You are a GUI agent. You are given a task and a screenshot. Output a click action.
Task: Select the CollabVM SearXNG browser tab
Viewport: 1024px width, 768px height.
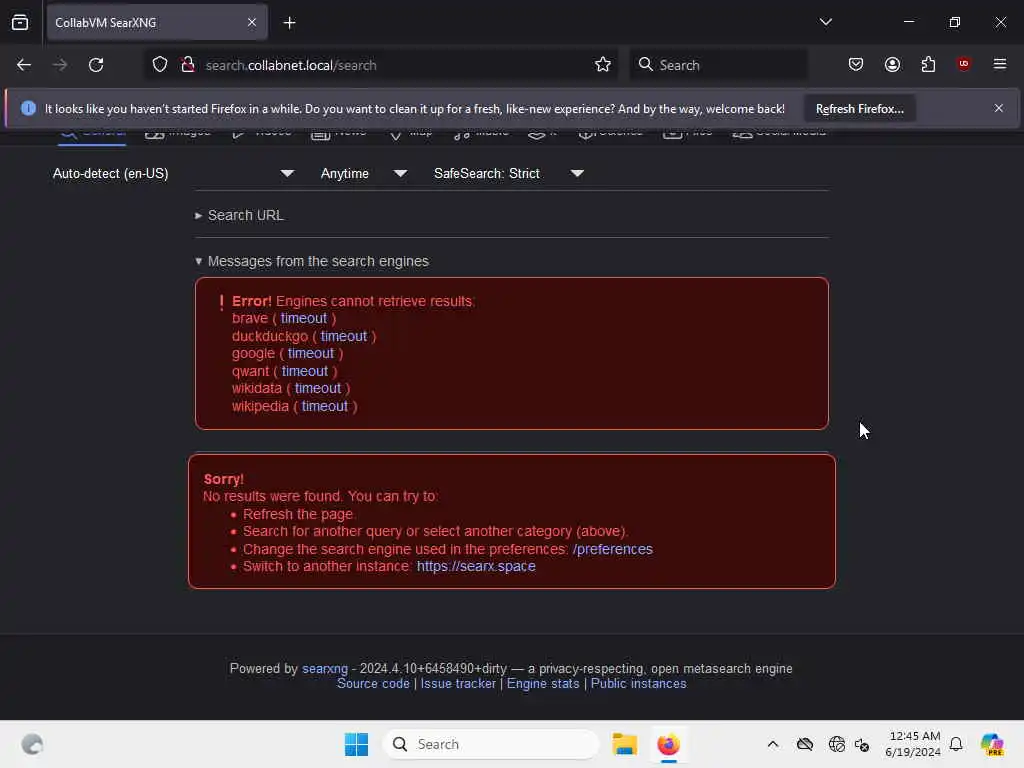(157, 22)
